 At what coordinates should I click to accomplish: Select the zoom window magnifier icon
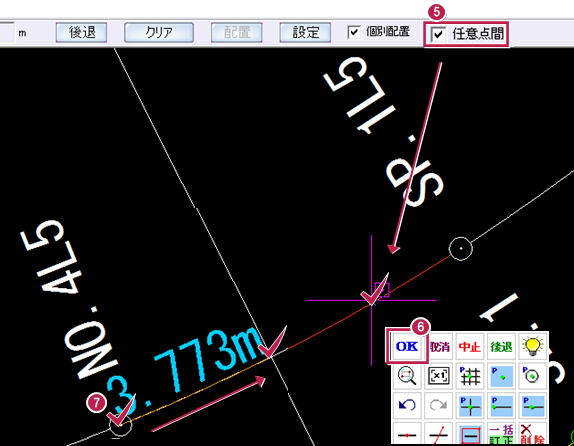(x=407, y=376)
